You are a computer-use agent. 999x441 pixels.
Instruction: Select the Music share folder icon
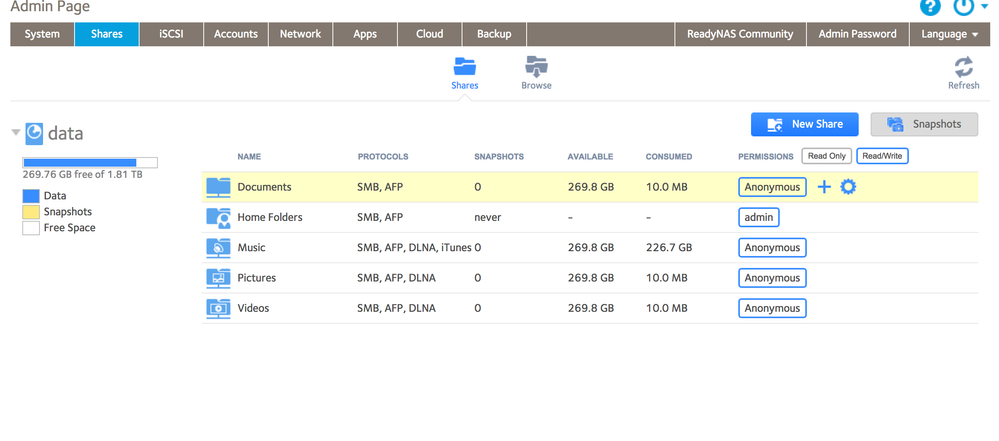pos(218,248)
